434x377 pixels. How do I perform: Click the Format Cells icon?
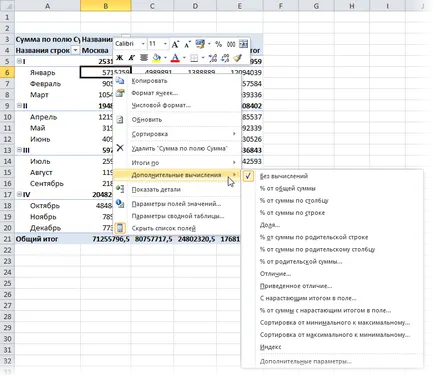coord(120,93)
